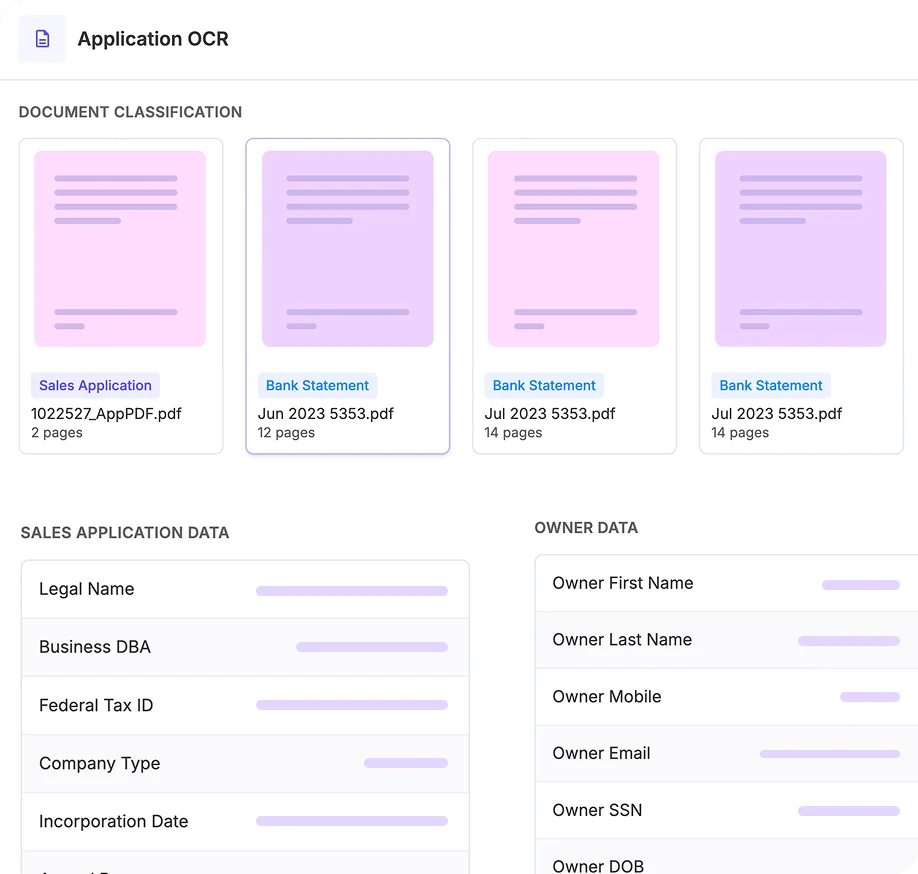The width and height of the screenshot is (918, 874).
Task: Open the 12 pages bank statement card
Action: click(x=348, y=296)
